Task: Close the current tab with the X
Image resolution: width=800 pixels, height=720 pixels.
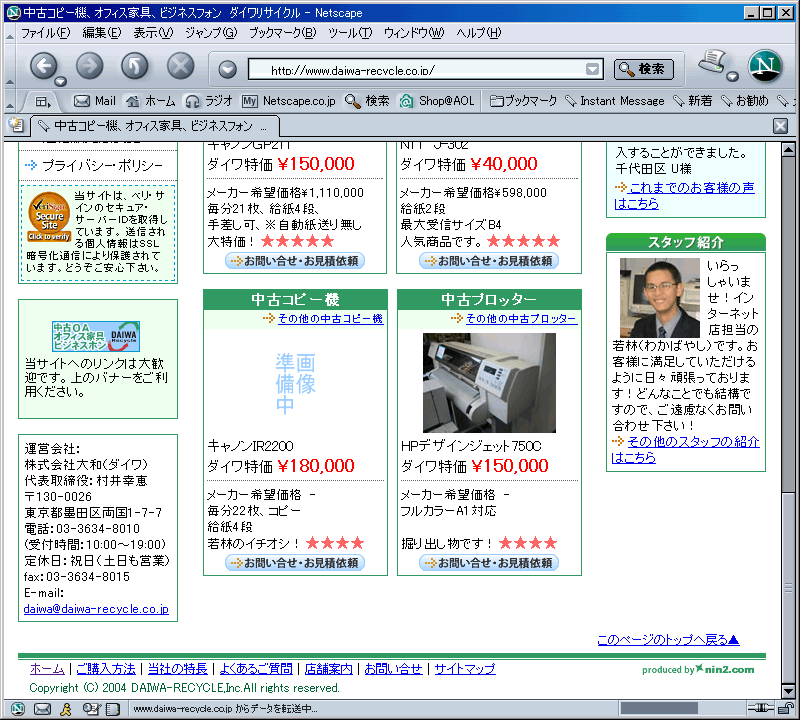Action: click(780, 126)
